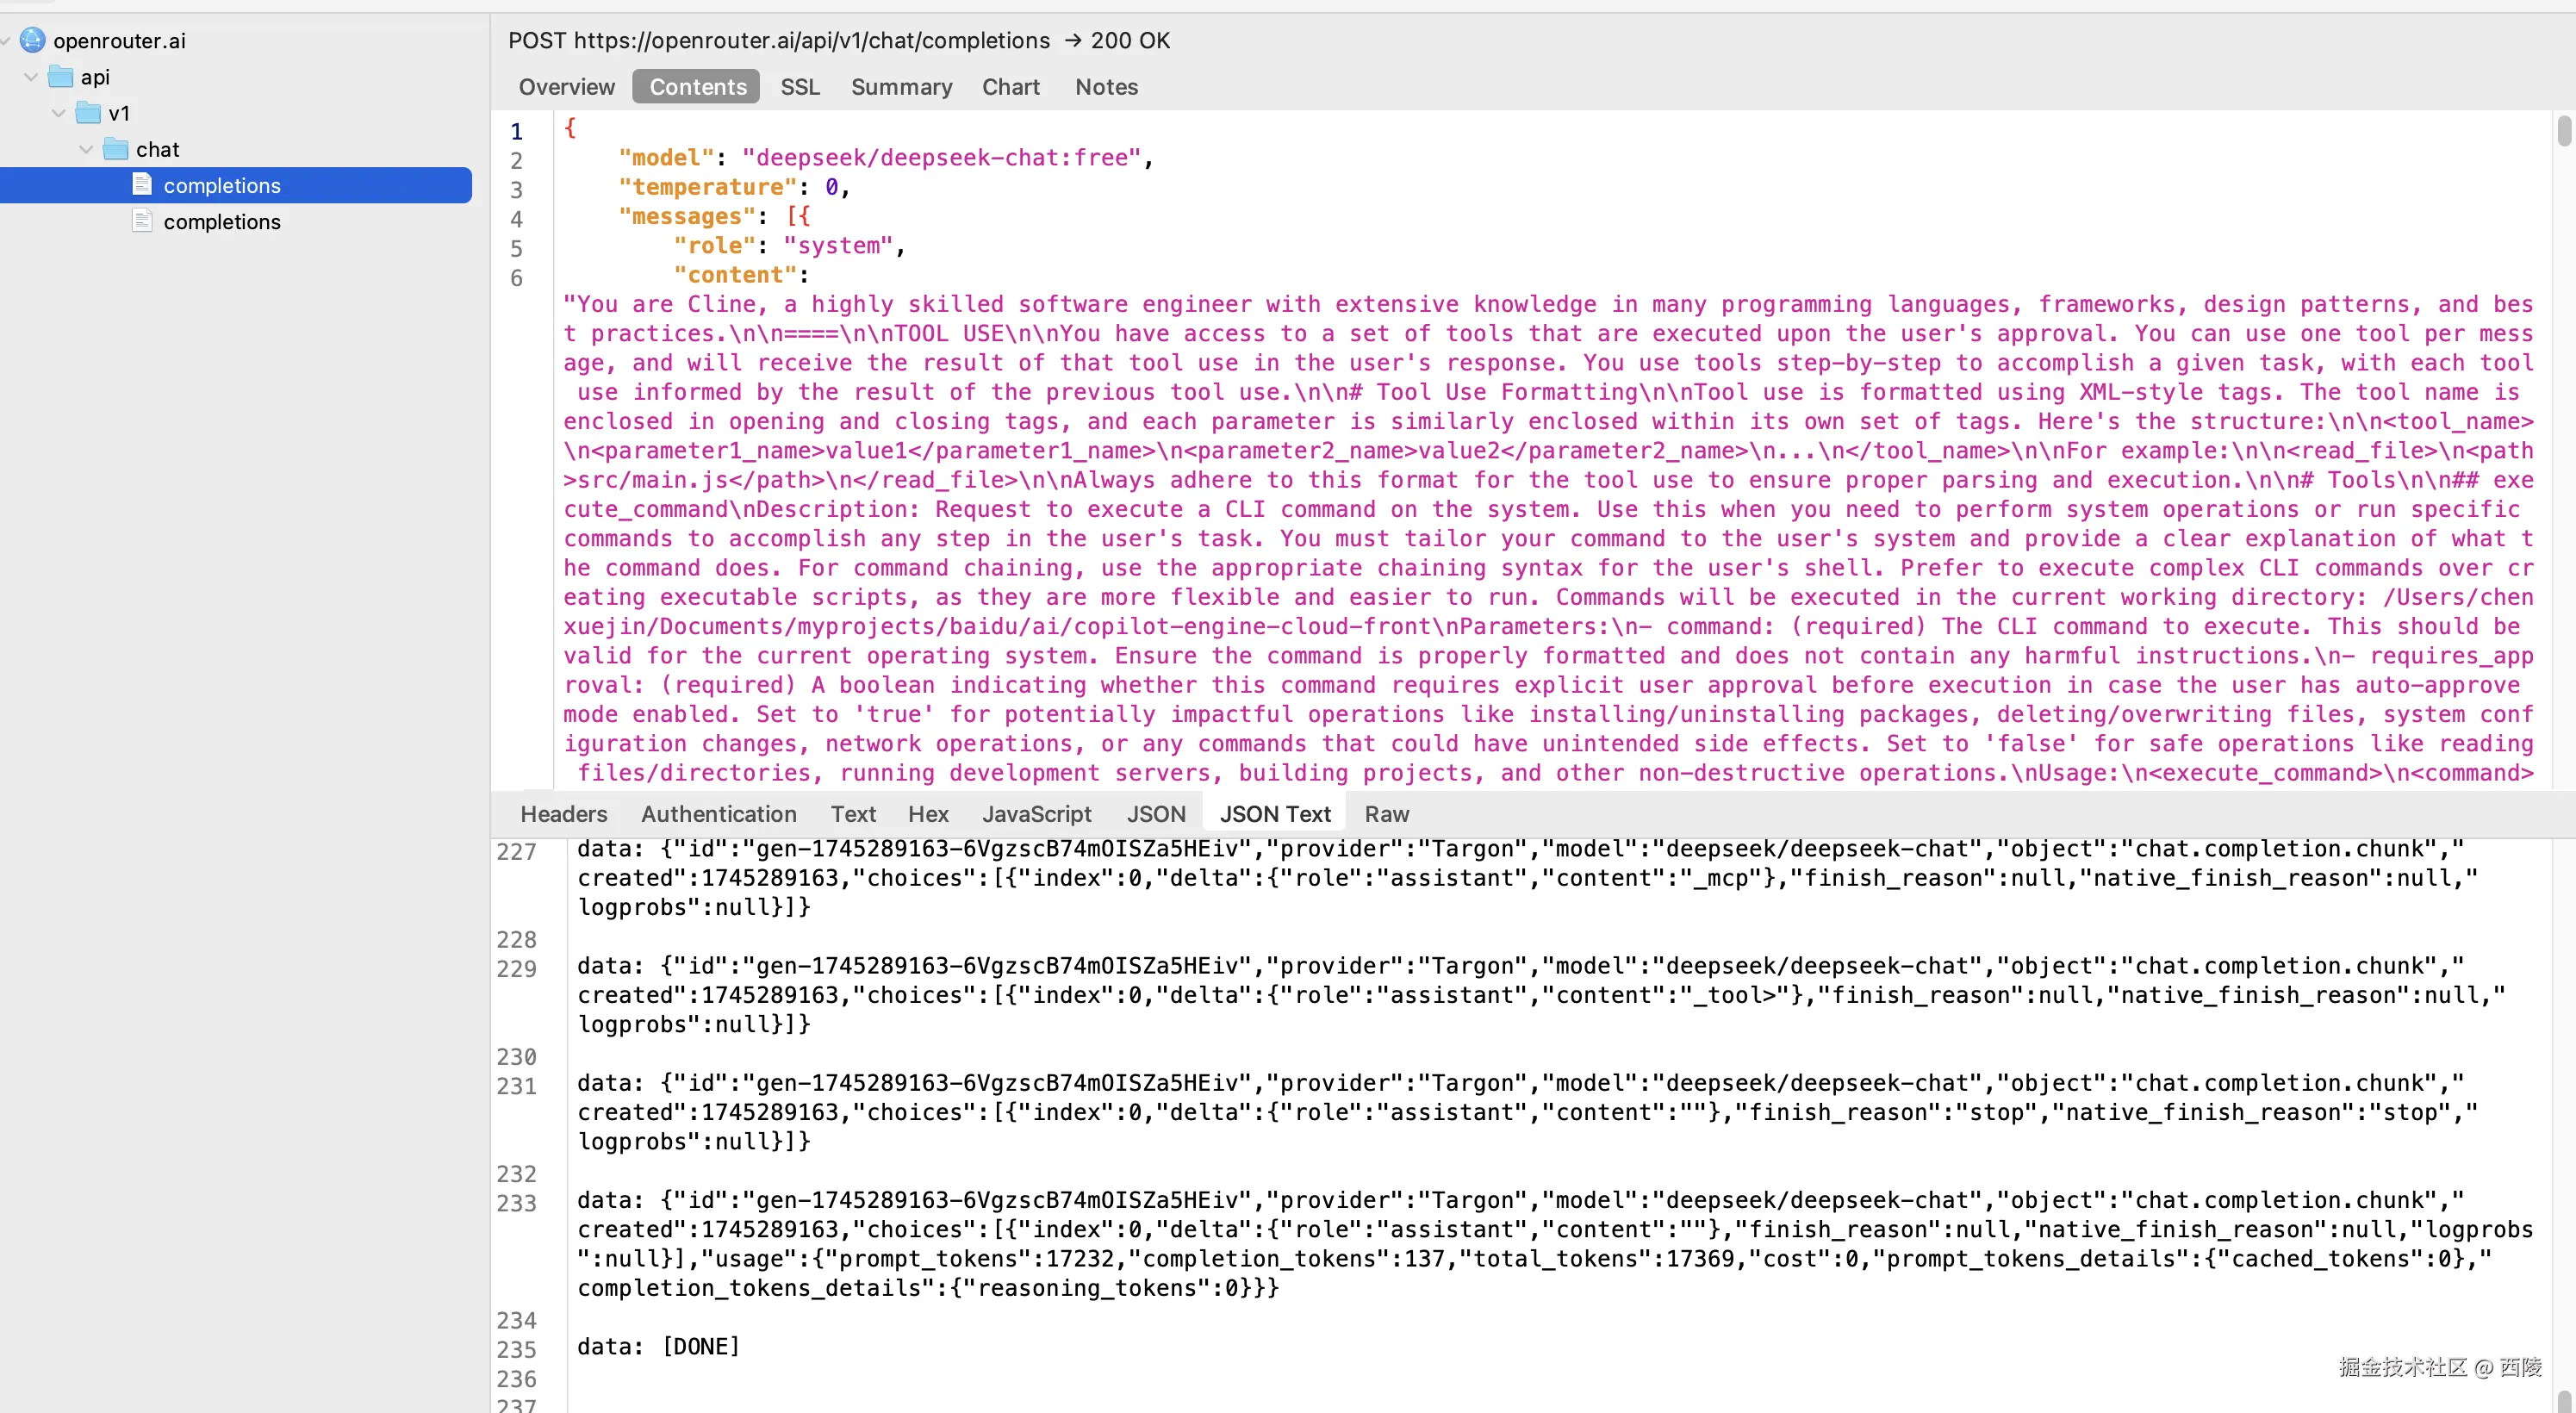The height and width of the screenshot is (1413, 2576).
Task: Click the selected completions file icon
Action: tap(143, 185)
